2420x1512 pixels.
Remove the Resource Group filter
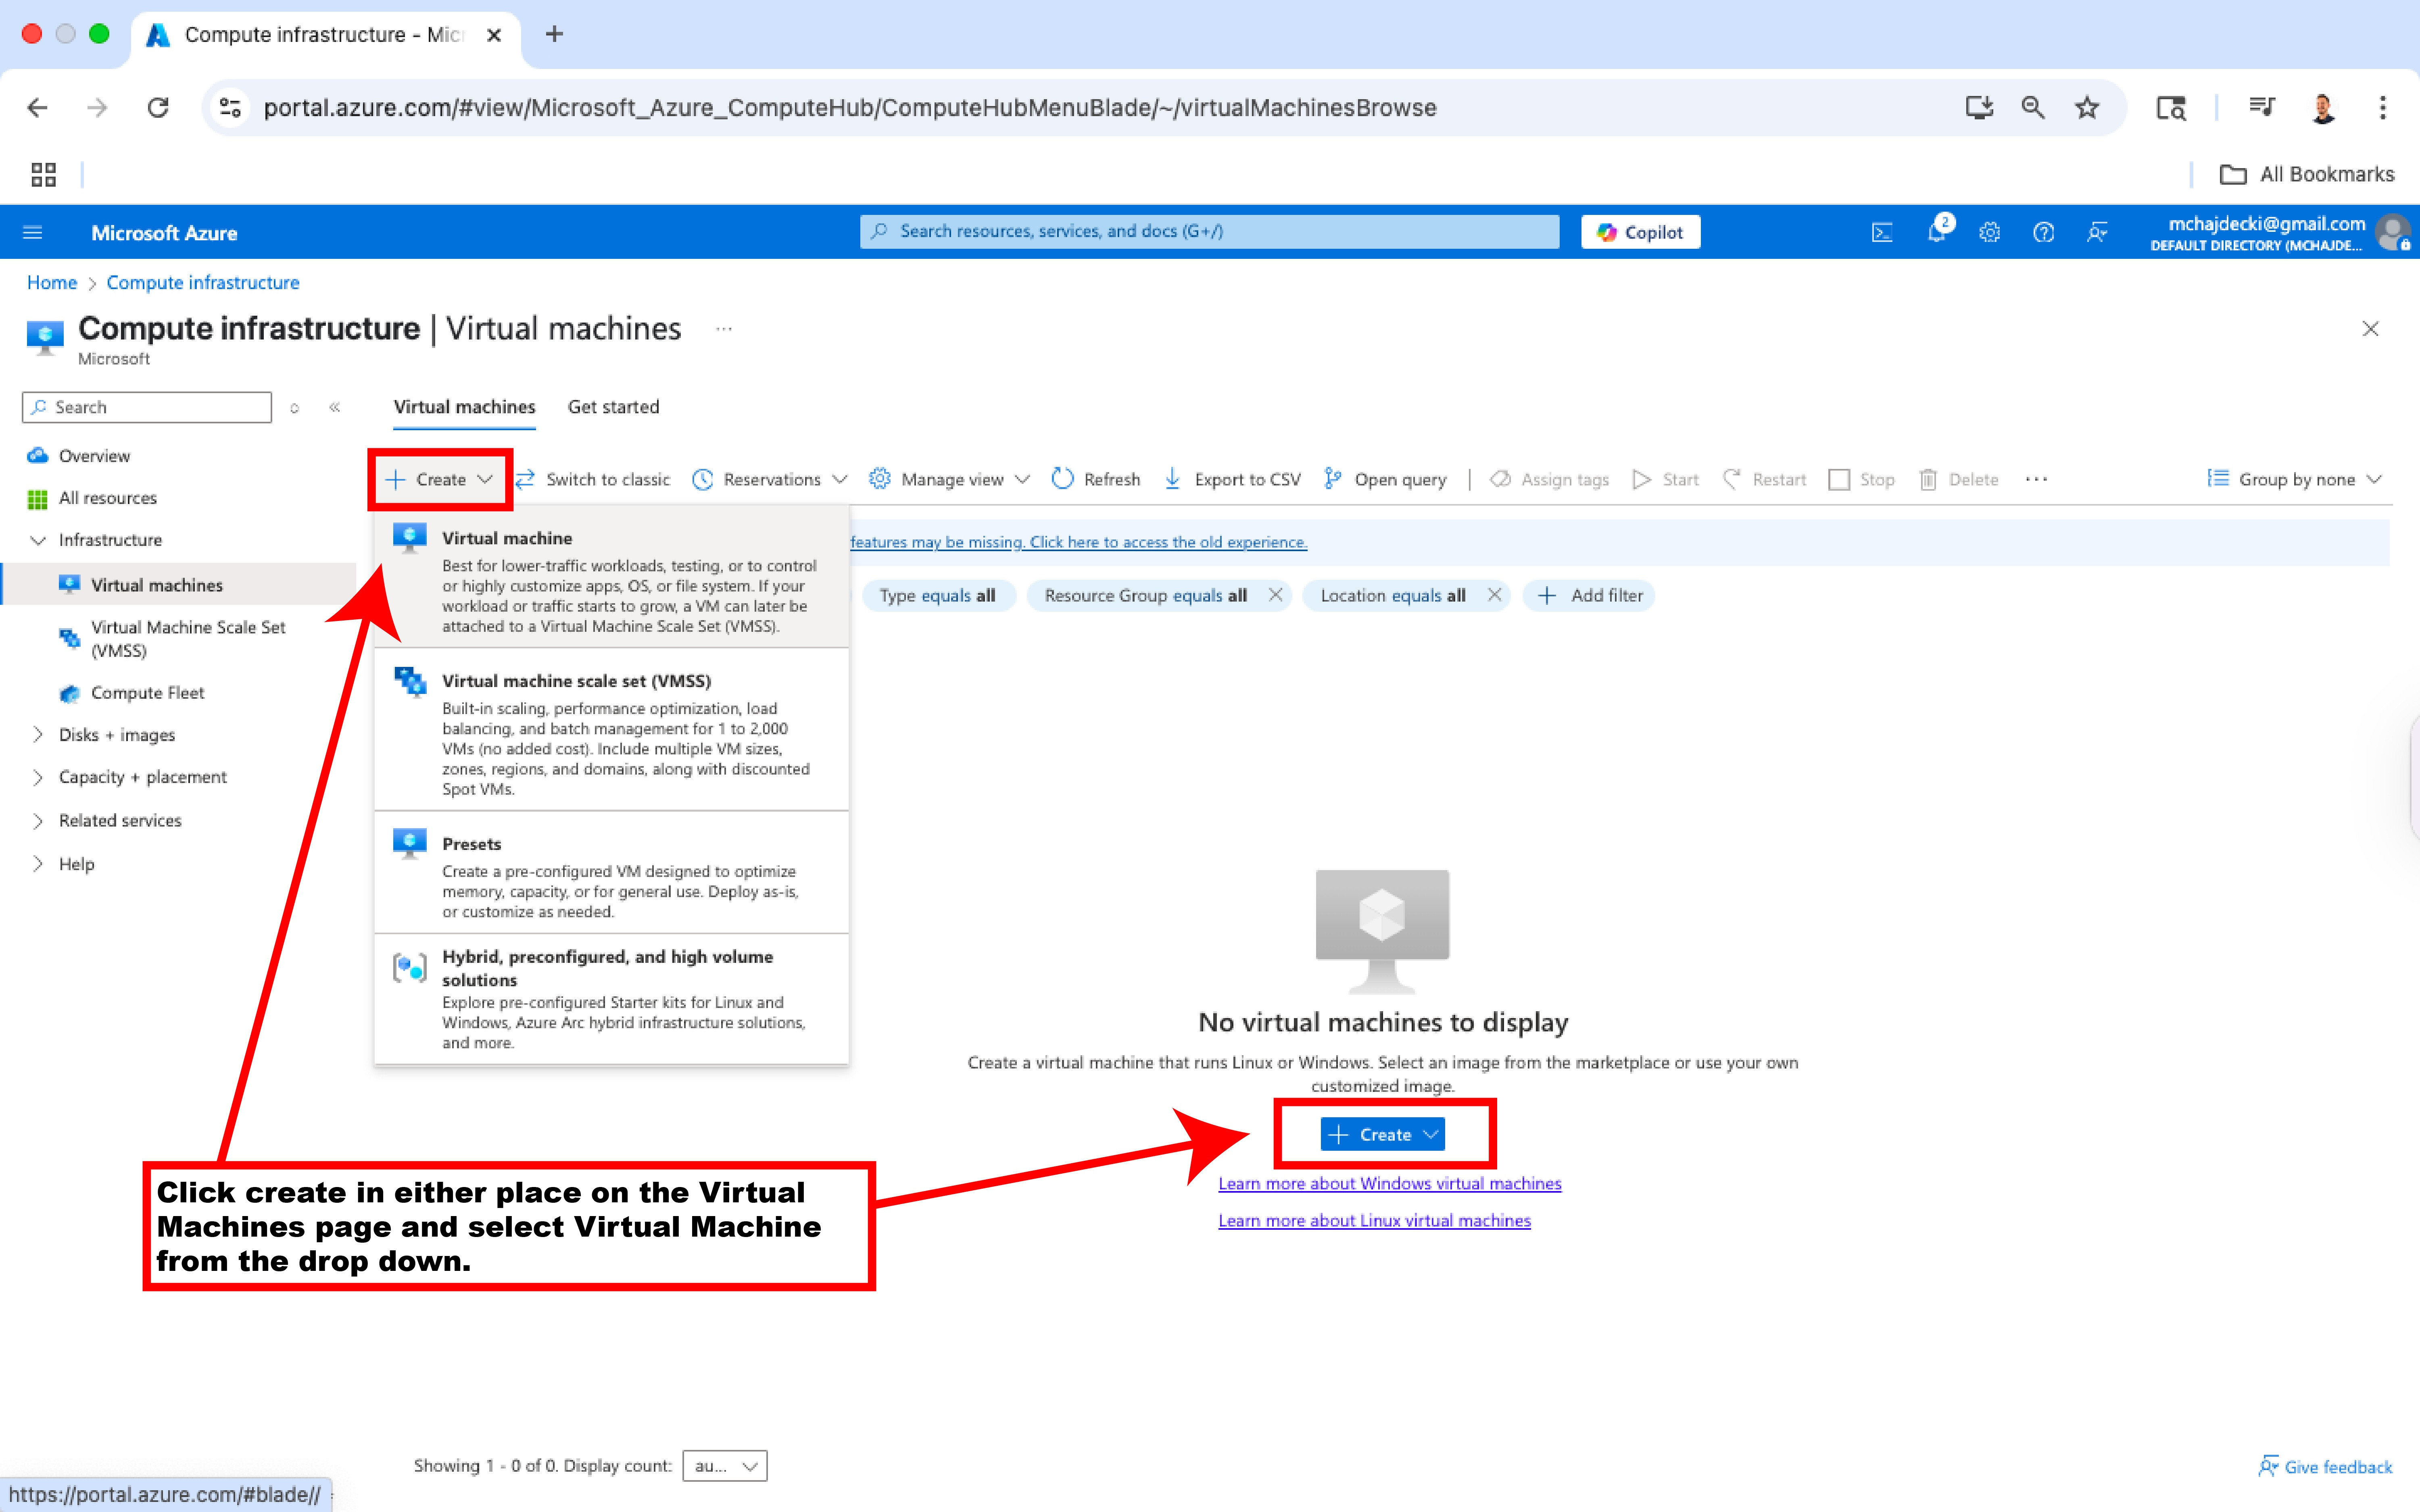(x=1275, y=595)
